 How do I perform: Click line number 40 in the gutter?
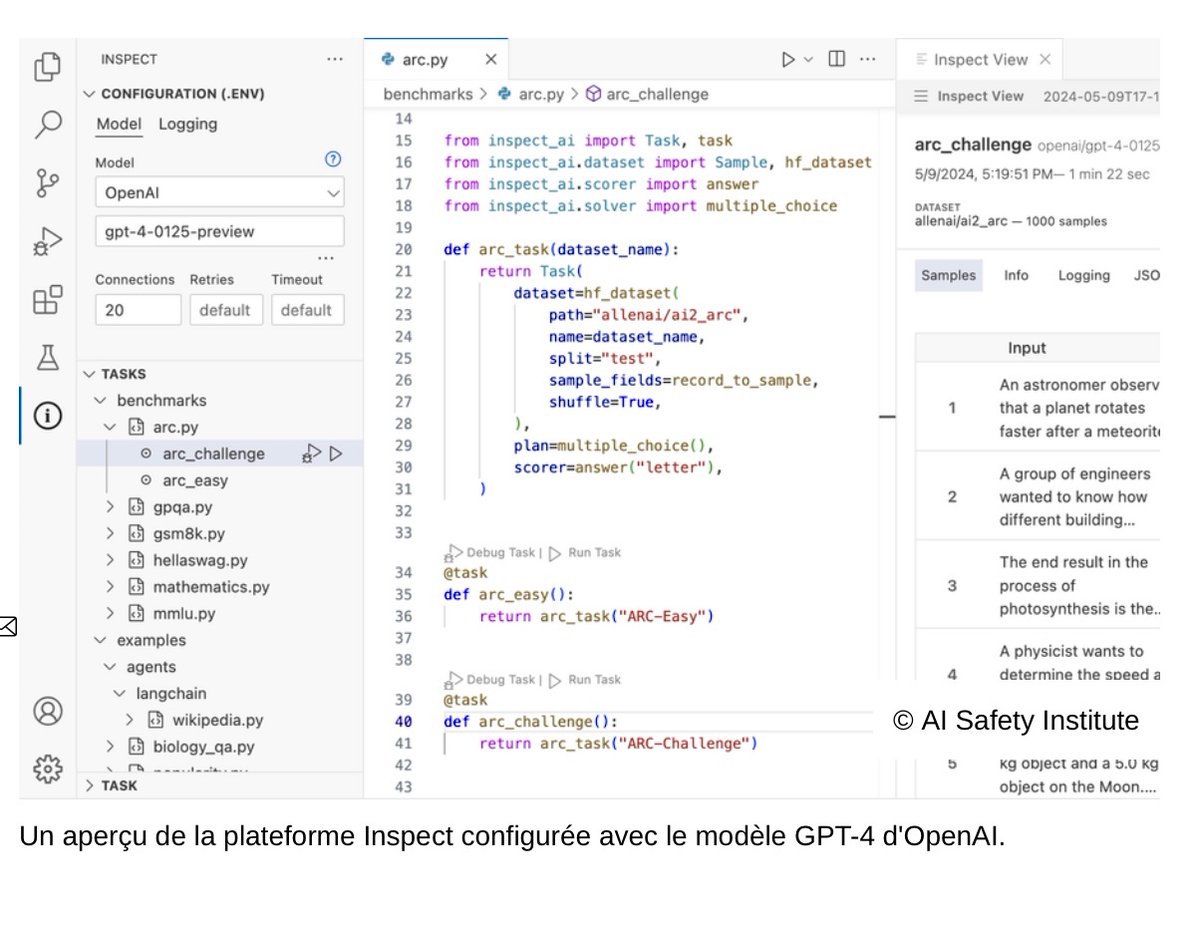click(403, 722)
